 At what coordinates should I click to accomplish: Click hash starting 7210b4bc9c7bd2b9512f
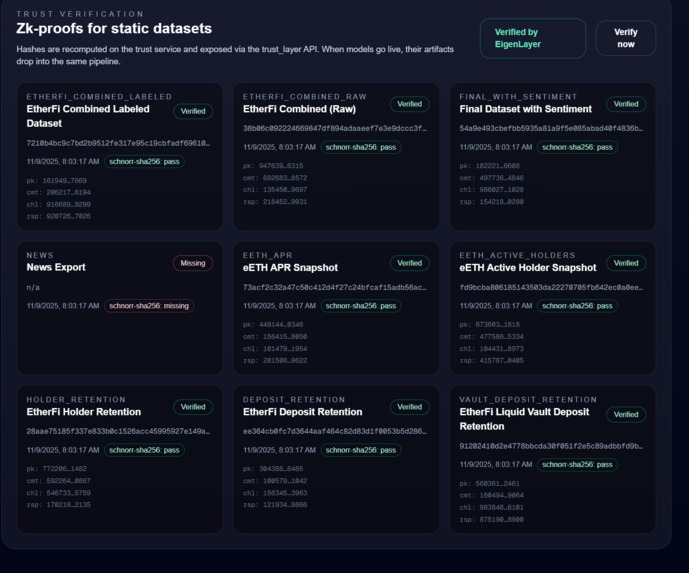(118, 143)
